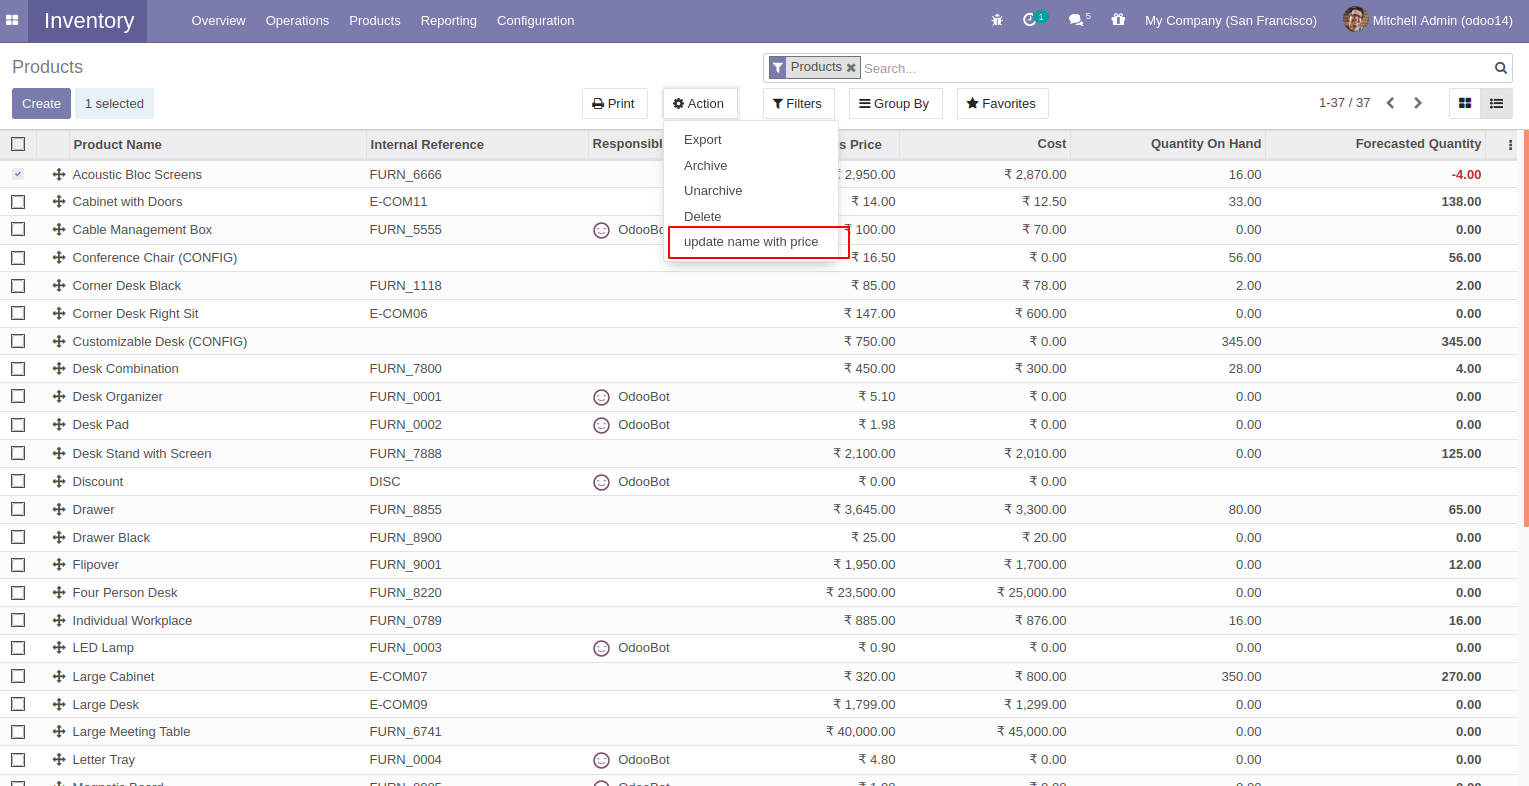1529x786 pixels.
Task: Choose Delete from Action menu
Action: [x=751, y=217]
